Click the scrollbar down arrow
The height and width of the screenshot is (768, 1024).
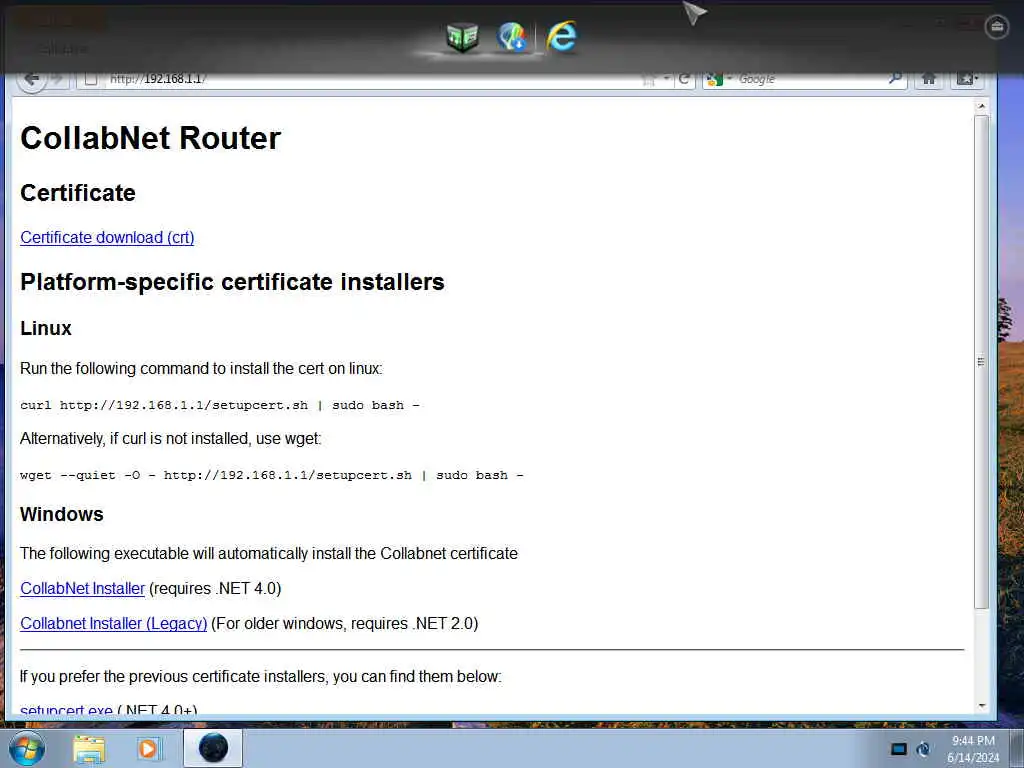(981, 706)
